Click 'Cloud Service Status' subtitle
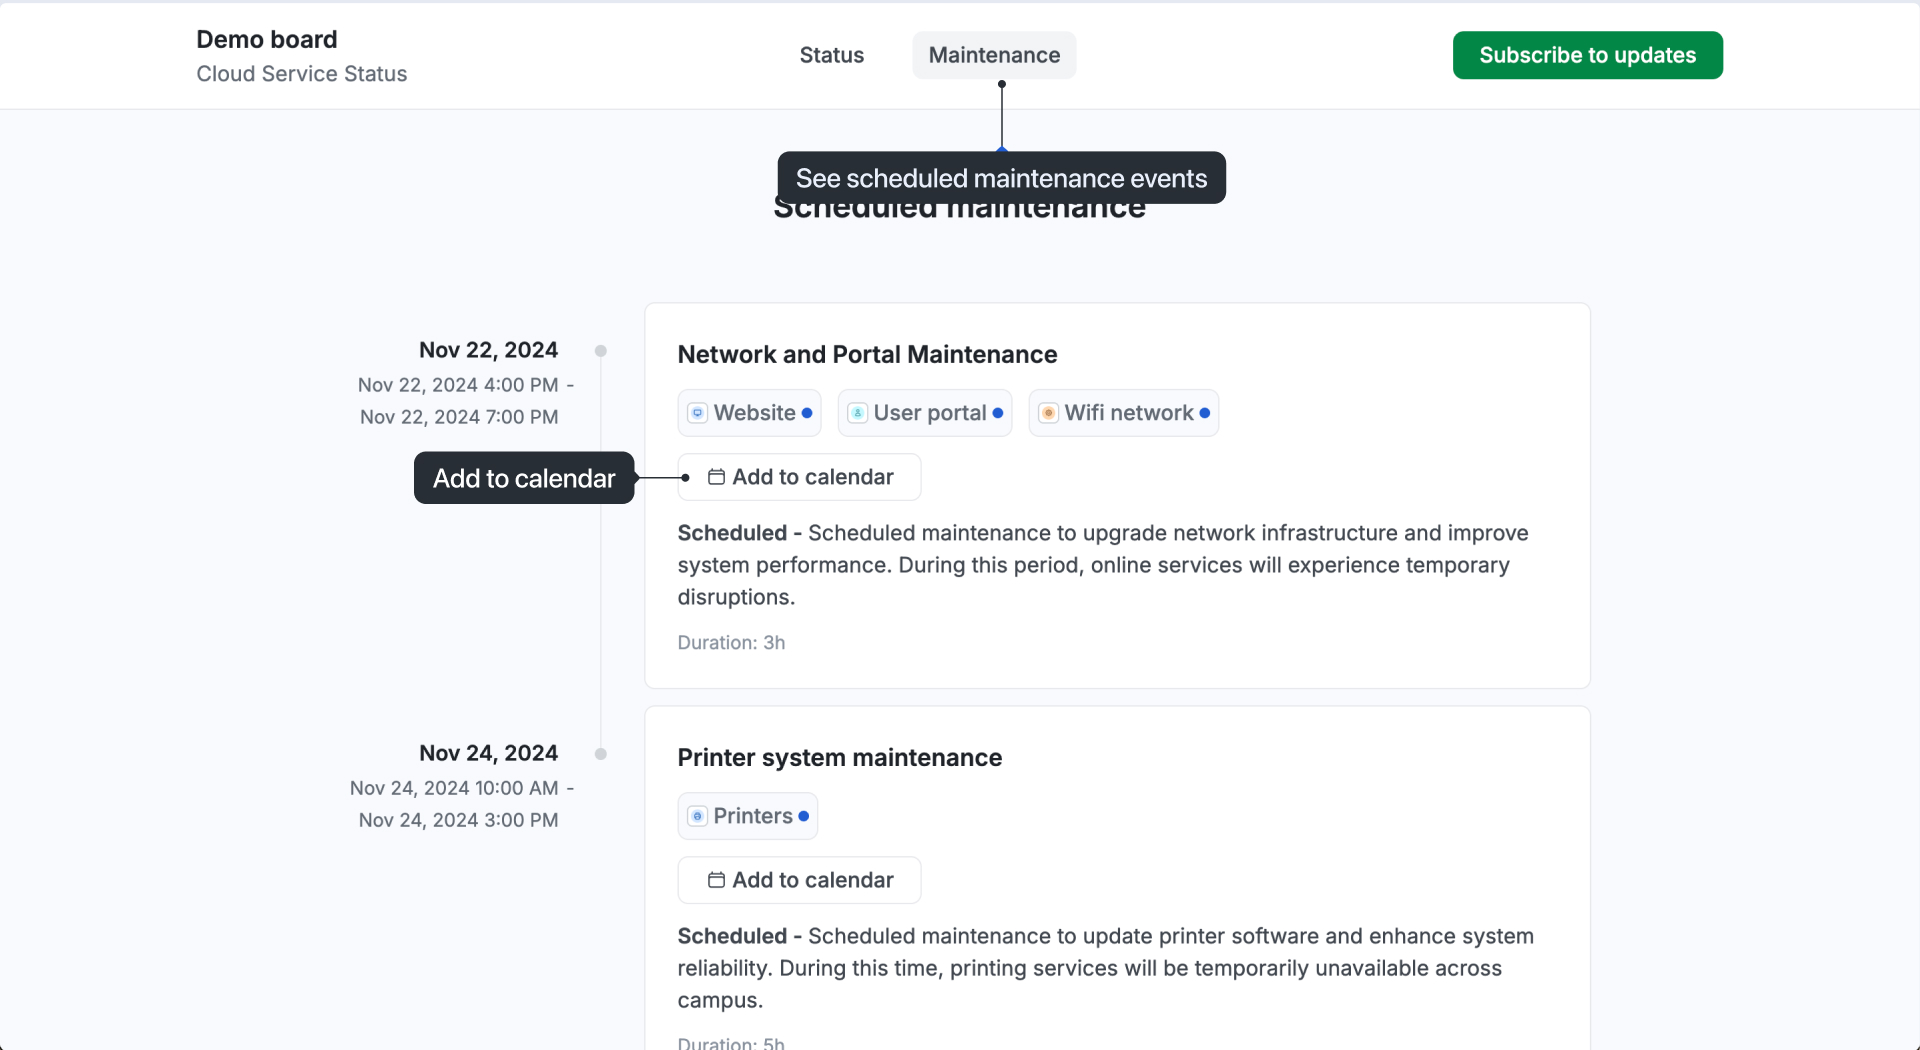The image size is (1920, 1050). tap(302, 74)
